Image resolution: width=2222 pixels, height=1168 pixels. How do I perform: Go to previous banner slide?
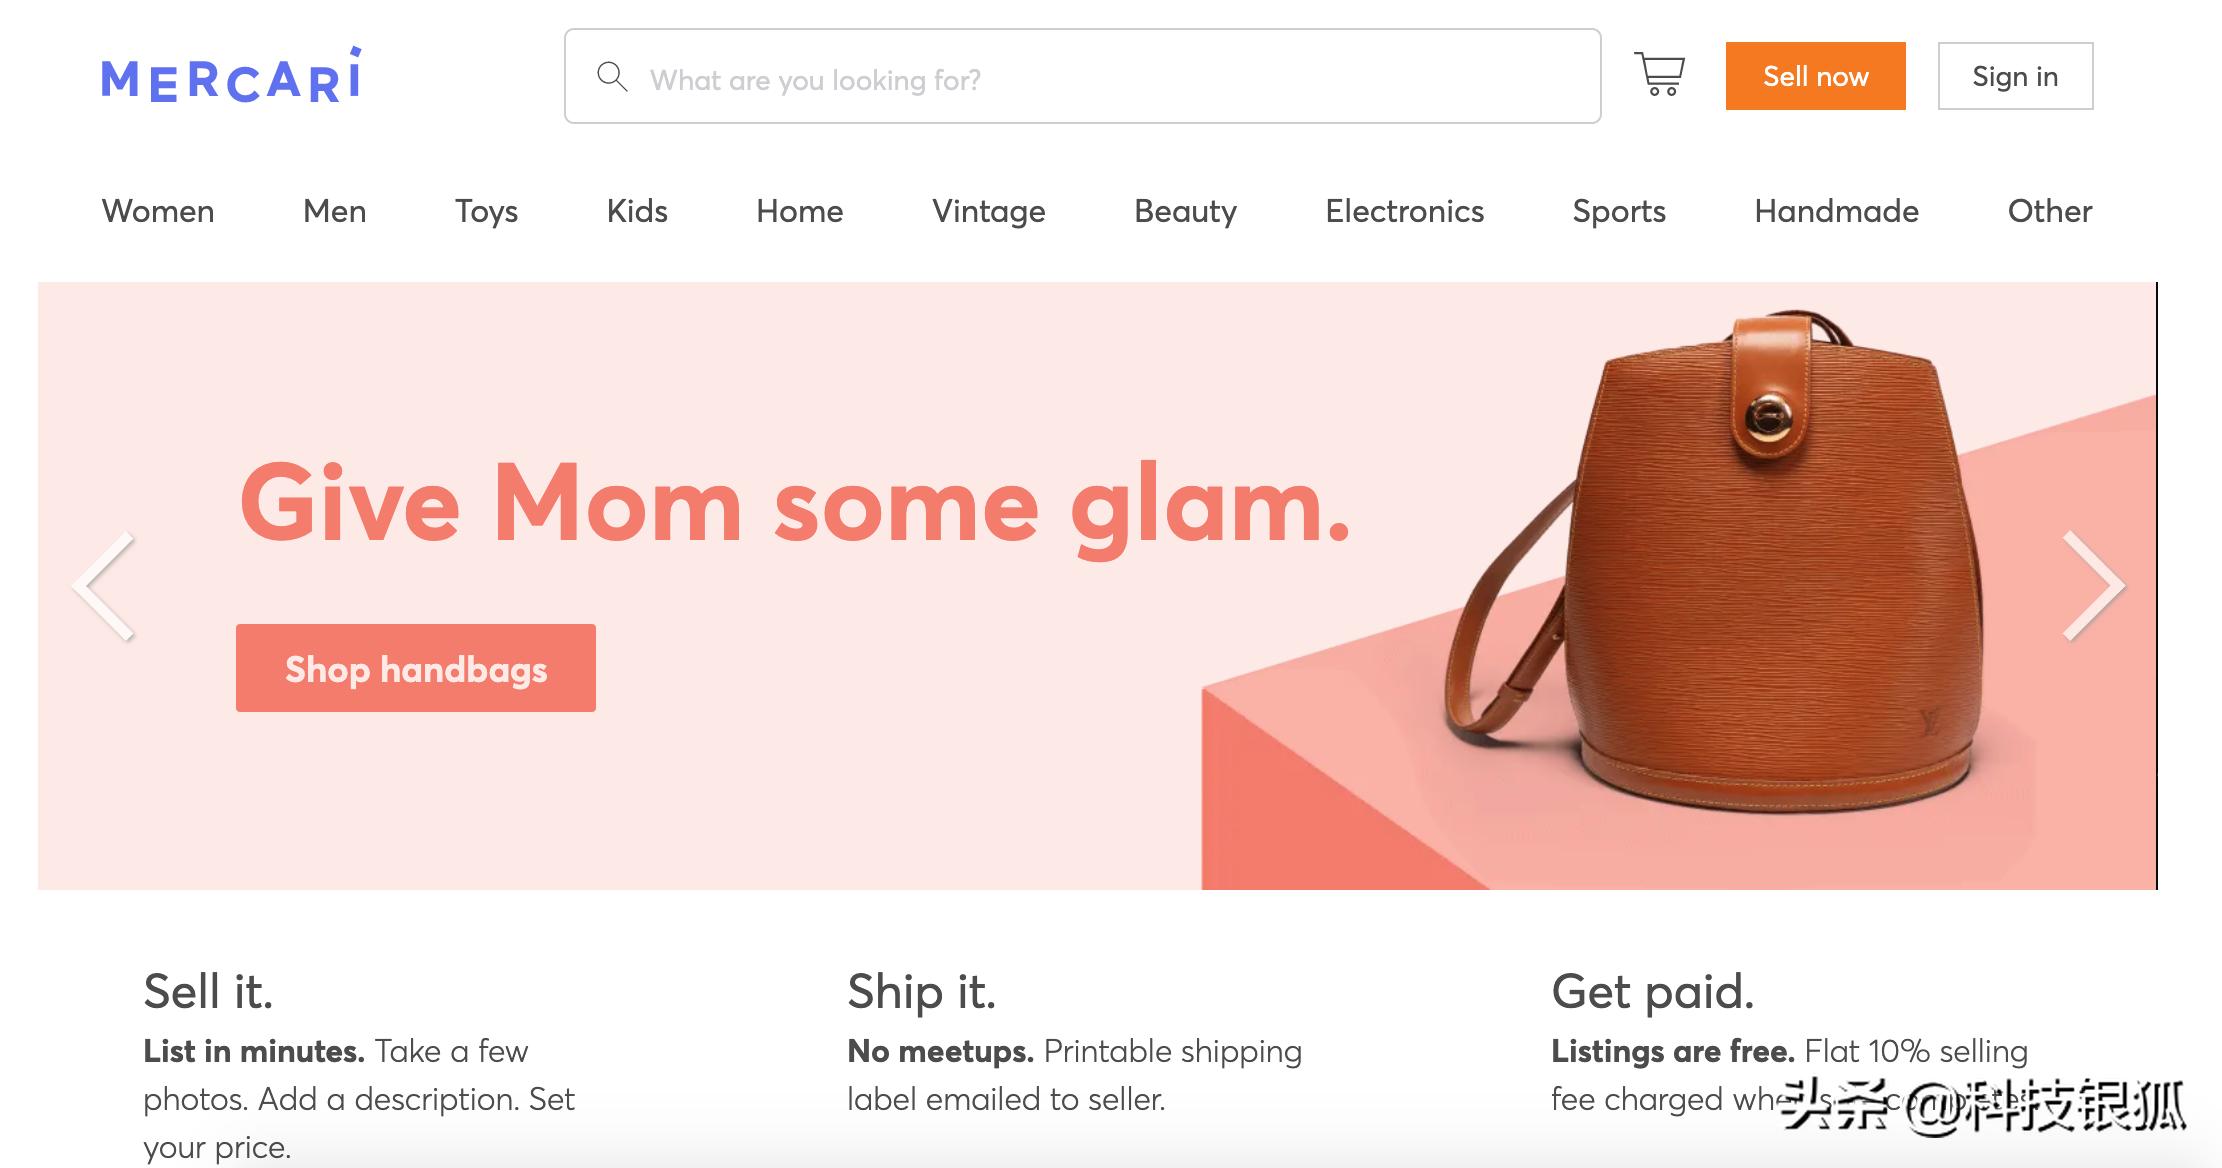coord(105,586)
